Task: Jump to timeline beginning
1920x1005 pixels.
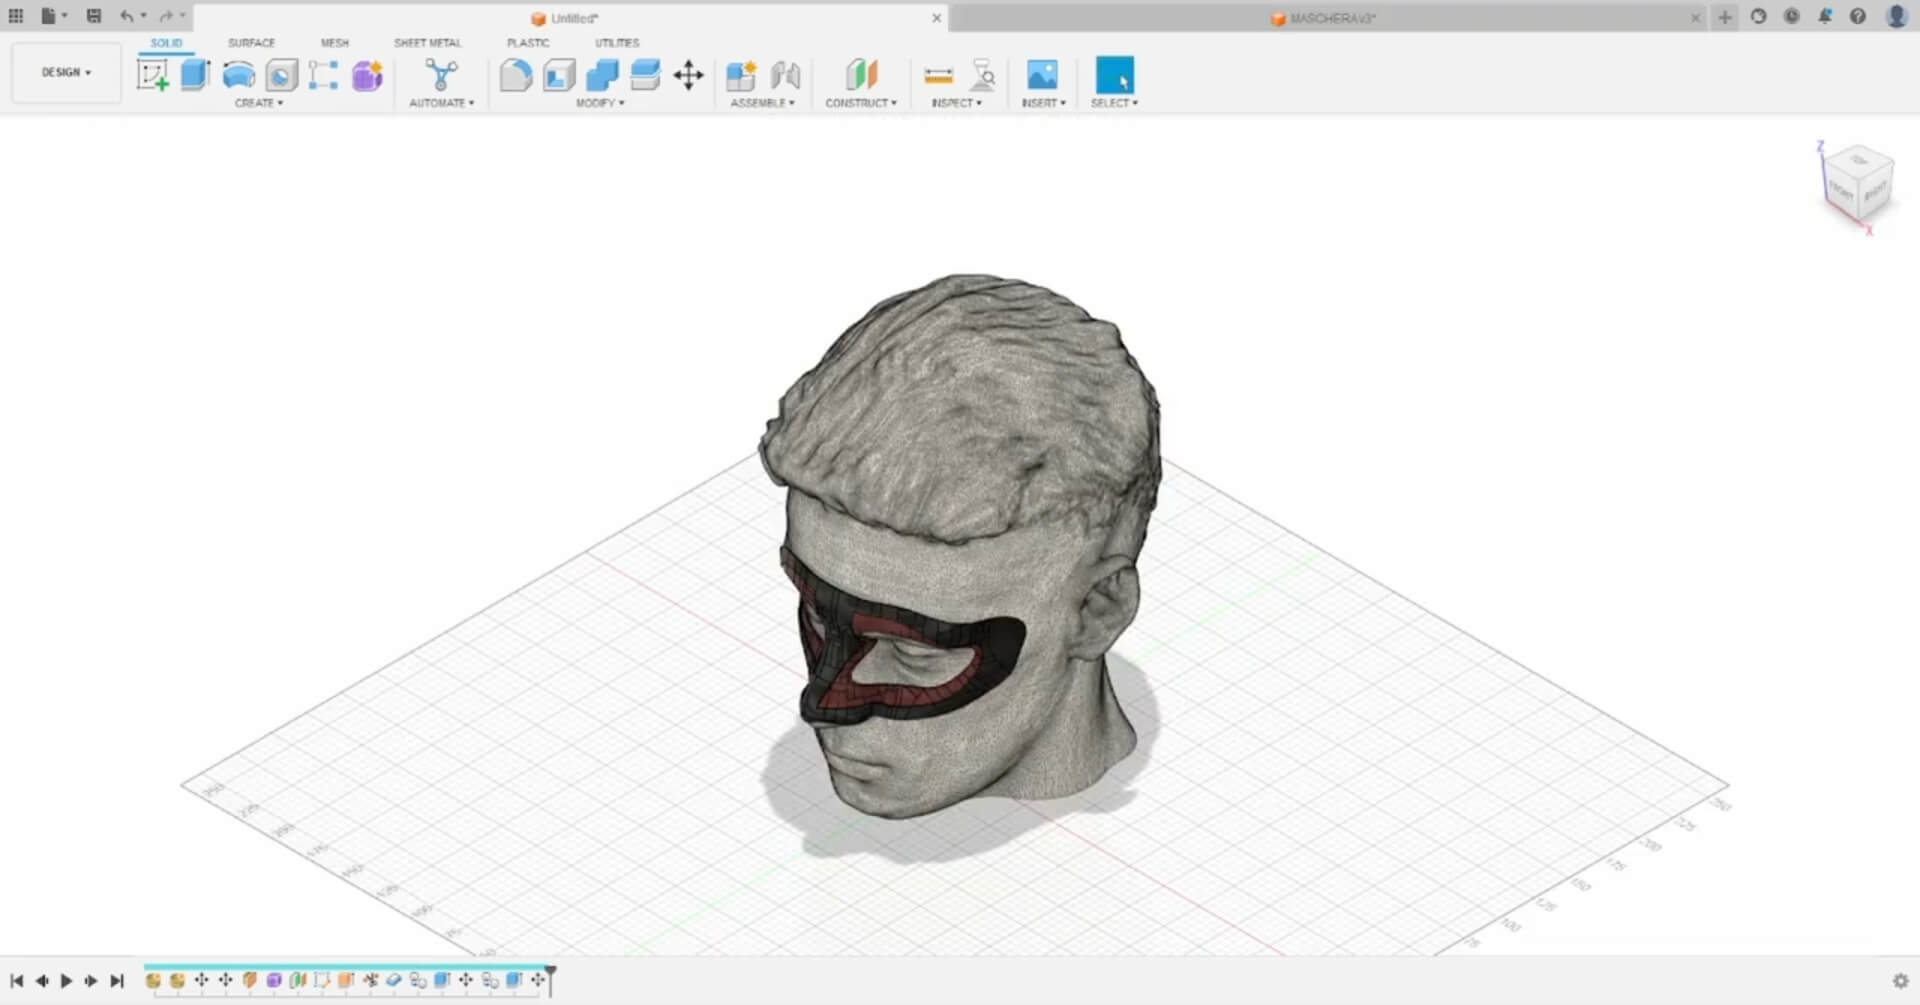Action: point(17,981)
